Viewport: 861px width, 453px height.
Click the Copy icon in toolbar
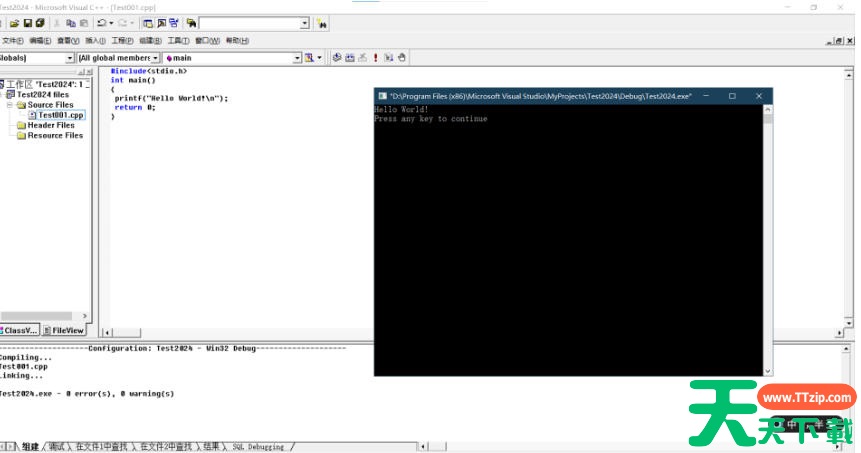pos(71,23)
